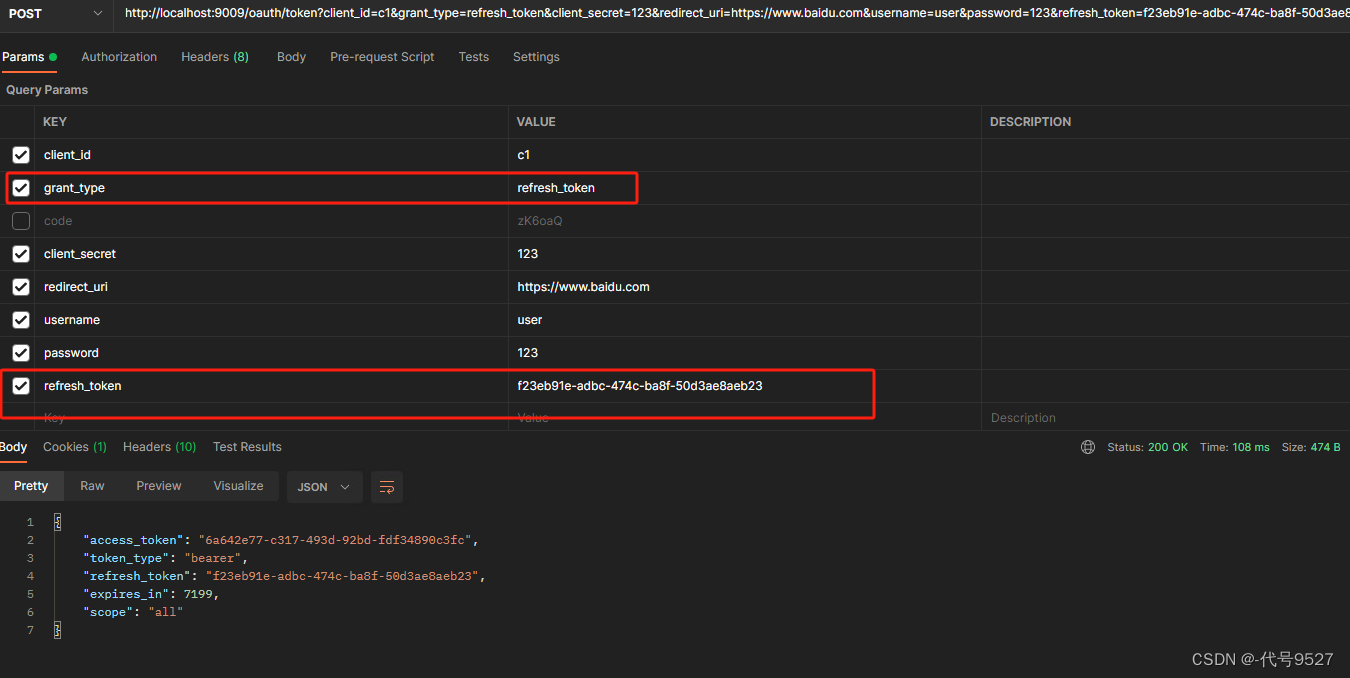The width and height of the screenshot is (1350, 678).
Task: Click the Visualize response button
Action: tap(238, 486)
